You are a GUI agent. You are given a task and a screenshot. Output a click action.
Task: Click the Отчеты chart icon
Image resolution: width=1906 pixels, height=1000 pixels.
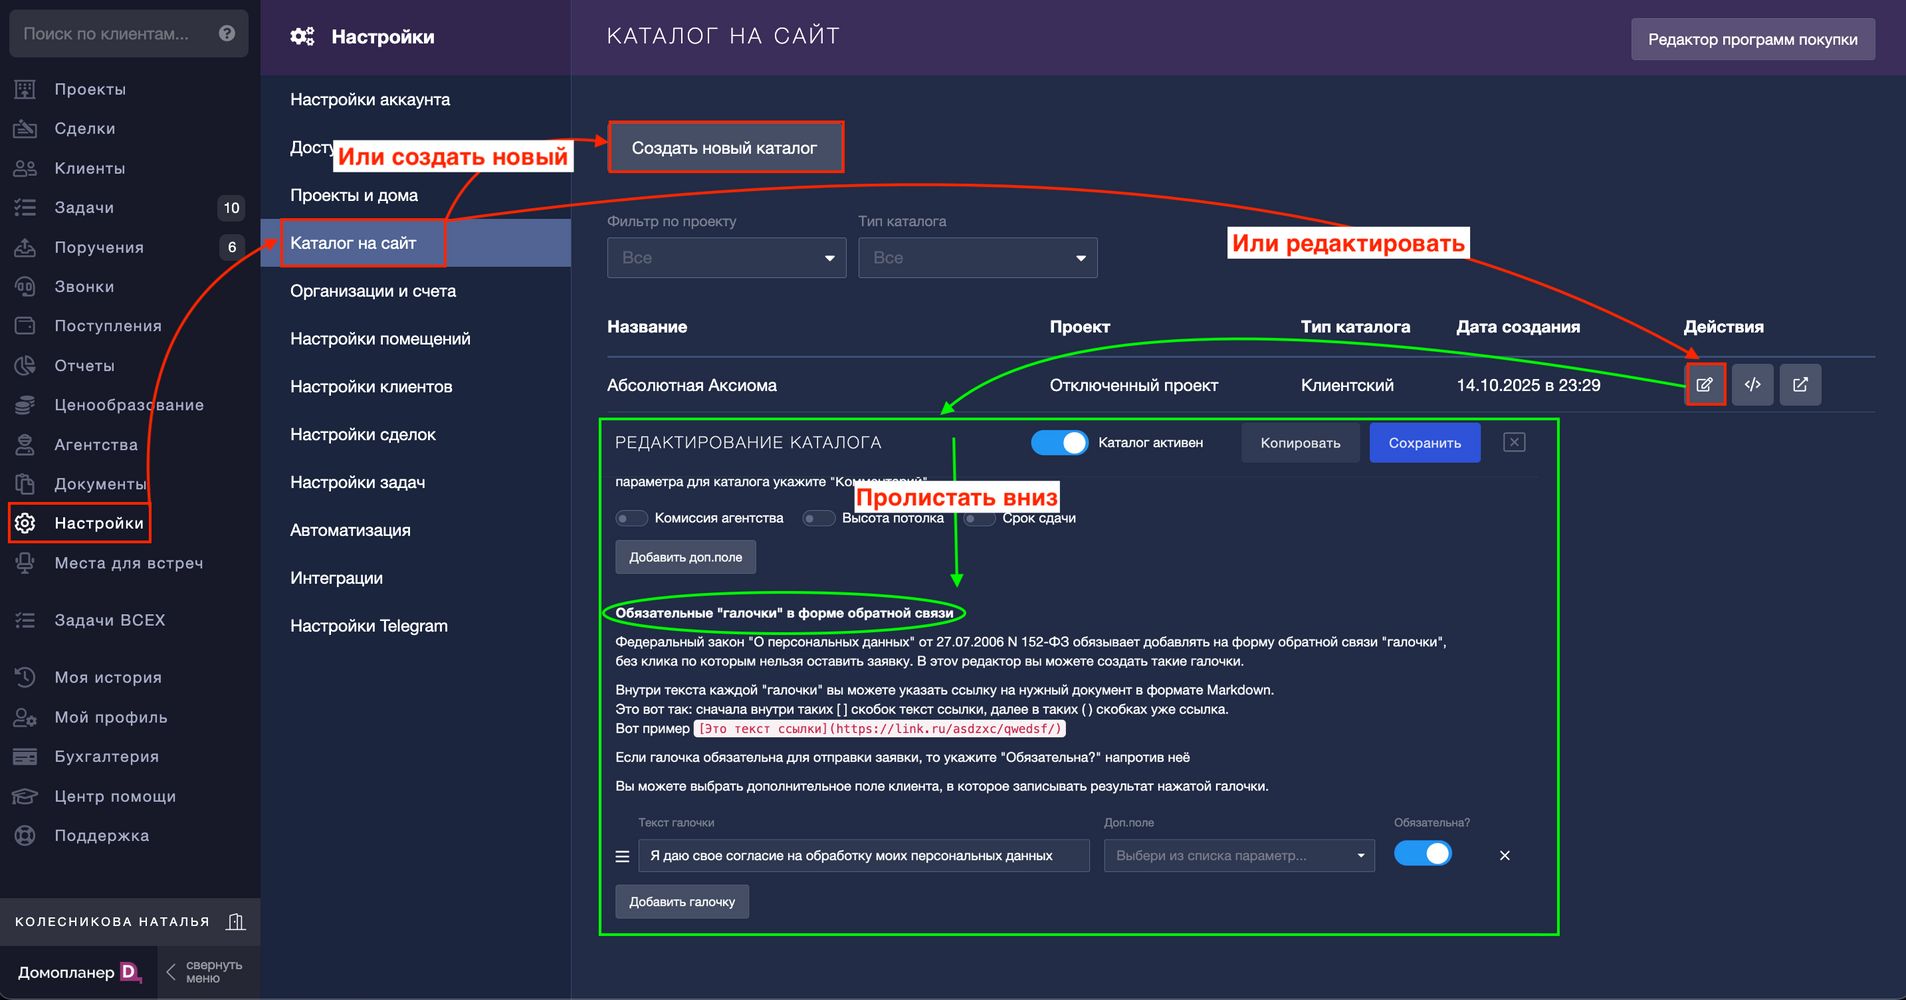click(25, 366)
